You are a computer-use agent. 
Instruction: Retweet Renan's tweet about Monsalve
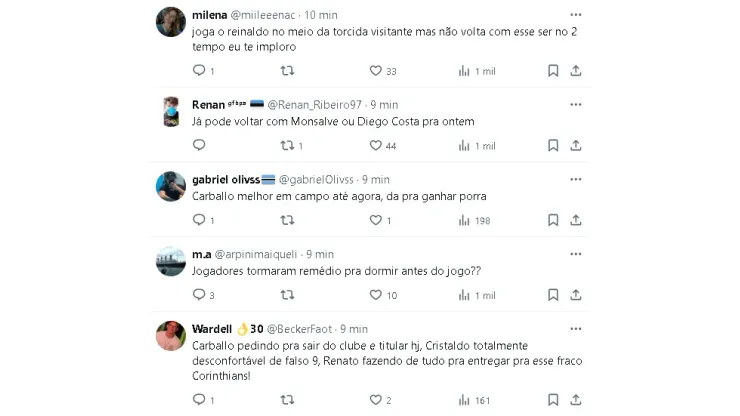pyautogui.click(x=287, y=146)
